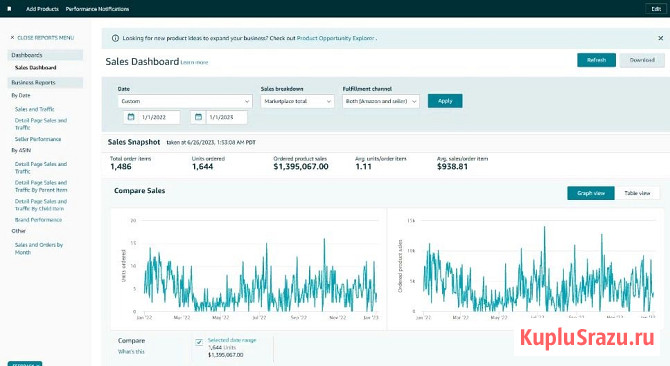Click the By Date heading in sidebar
This screenshot has height=366, width=670.
[21, 95]
